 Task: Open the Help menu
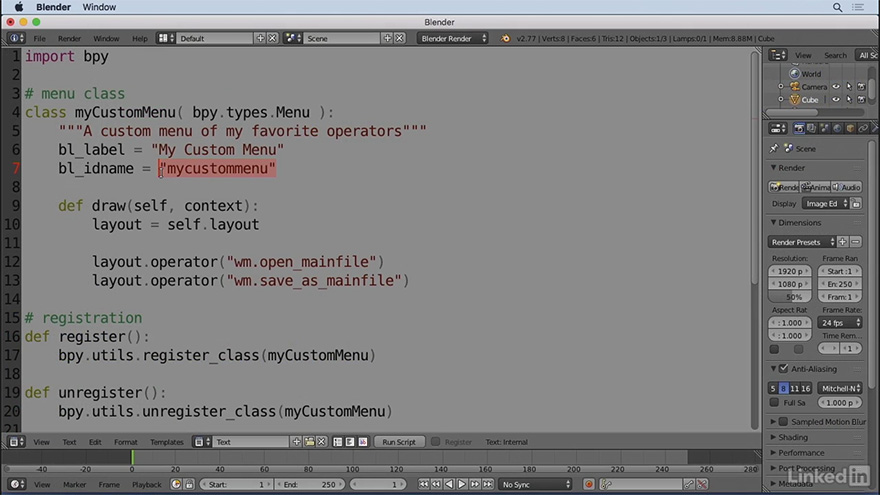click(x=140, y=38)
